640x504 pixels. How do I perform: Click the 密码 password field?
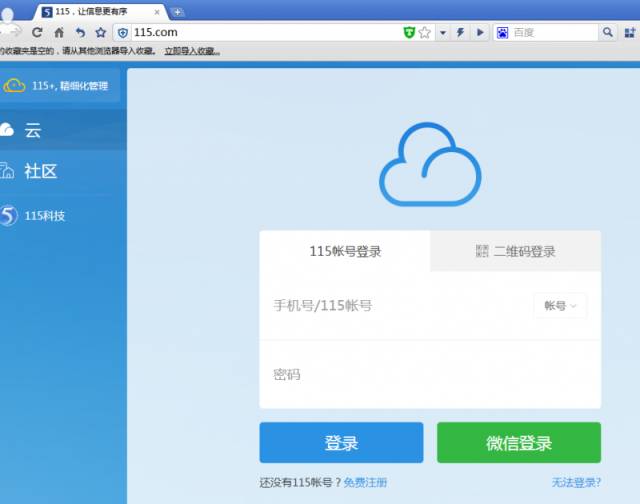430,374
